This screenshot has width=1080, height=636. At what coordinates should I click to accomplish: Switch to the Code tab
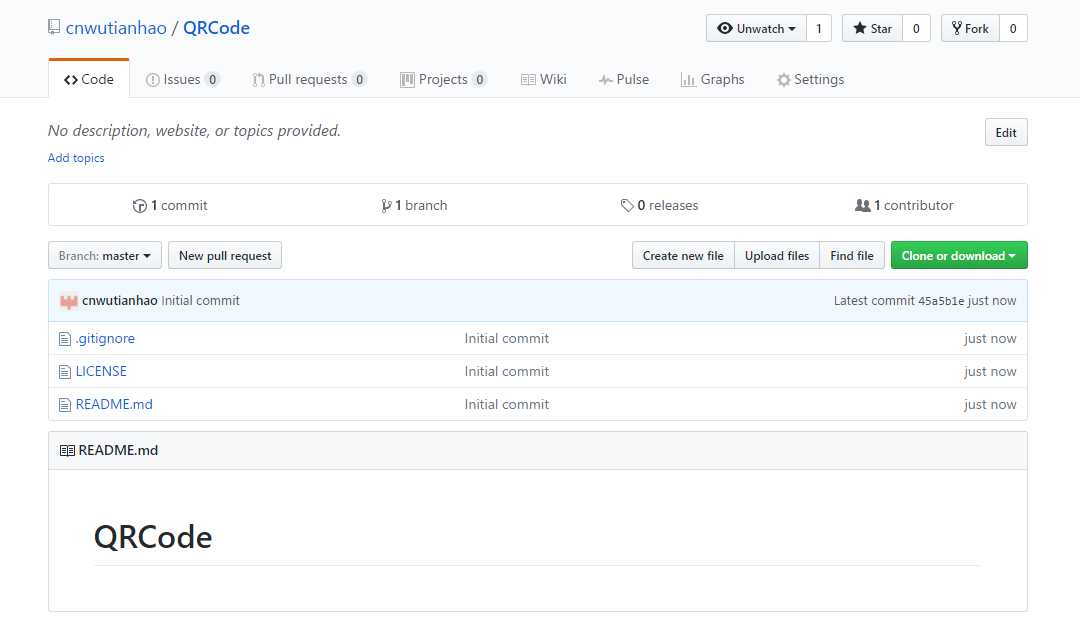coord(89,79)
